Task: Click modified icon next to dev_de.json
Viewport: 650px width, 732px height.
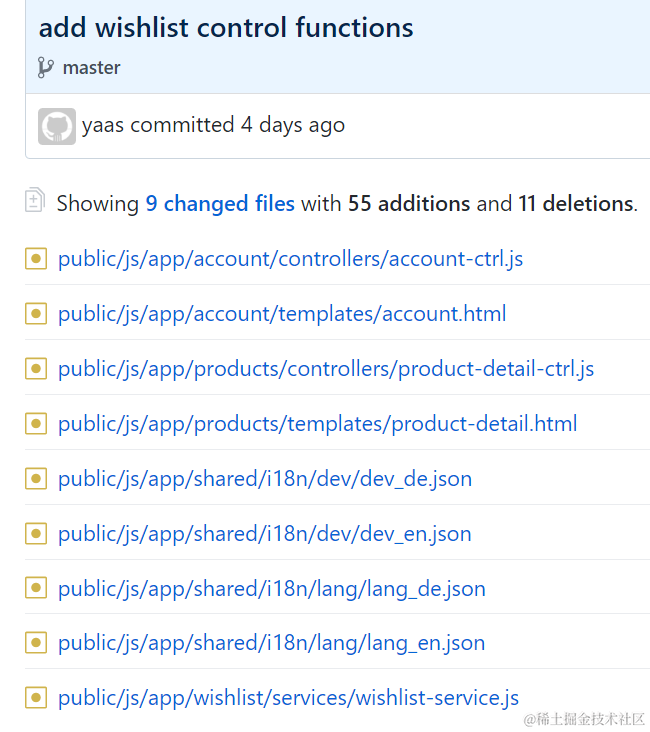Action: pos(36,479)
